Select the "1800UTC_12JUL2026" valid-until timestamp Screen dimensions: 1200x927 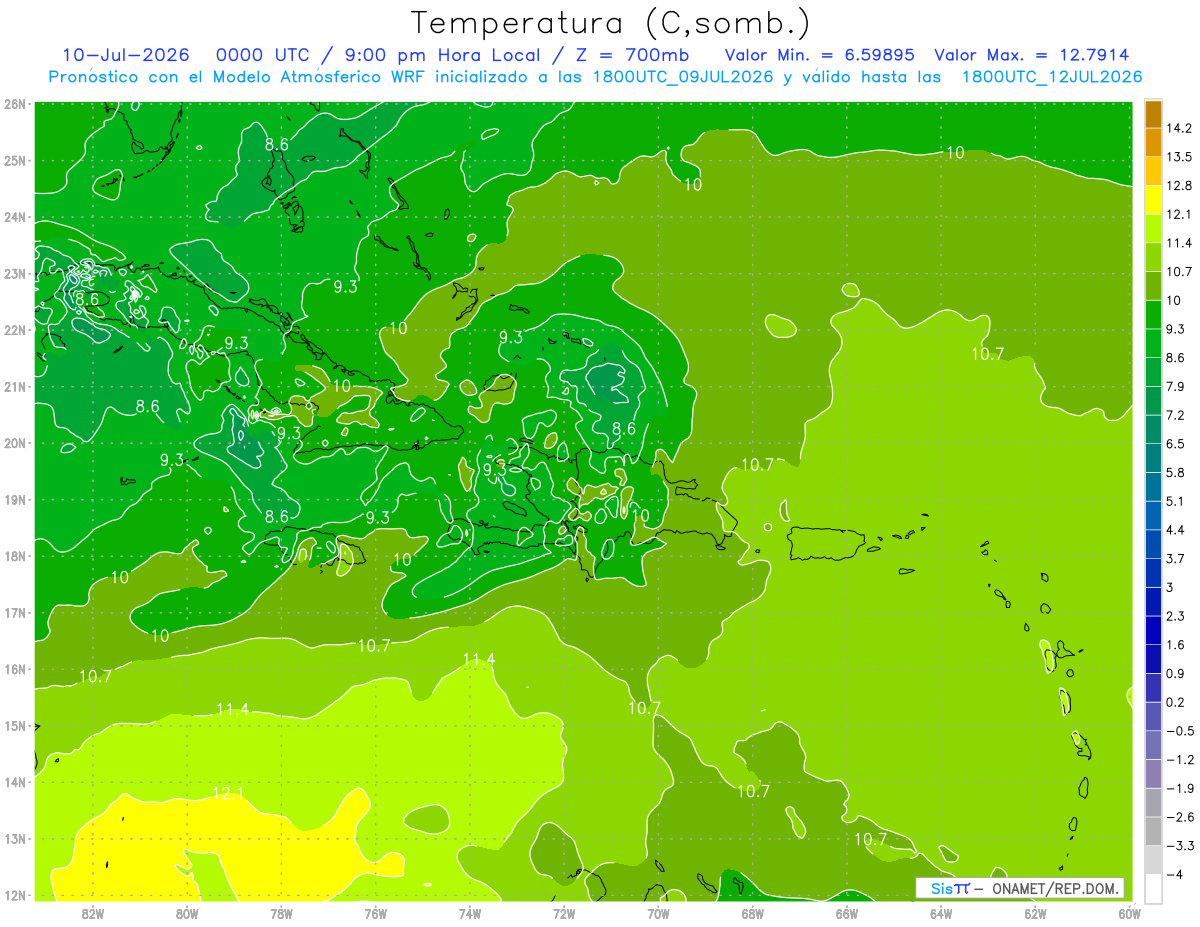pos(1052,77)
